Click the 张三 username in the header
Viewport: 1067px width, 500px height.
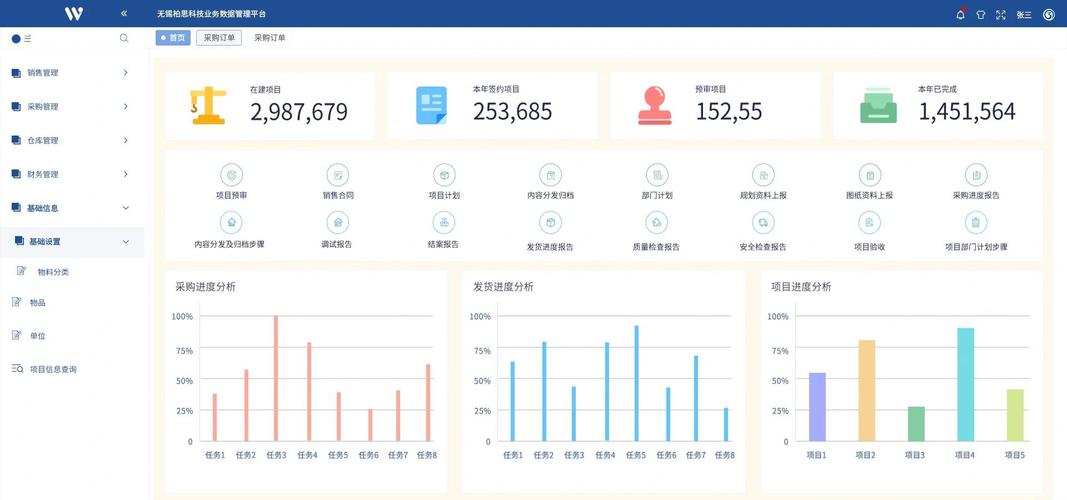pyautogui.click(x=1024, y=14)
